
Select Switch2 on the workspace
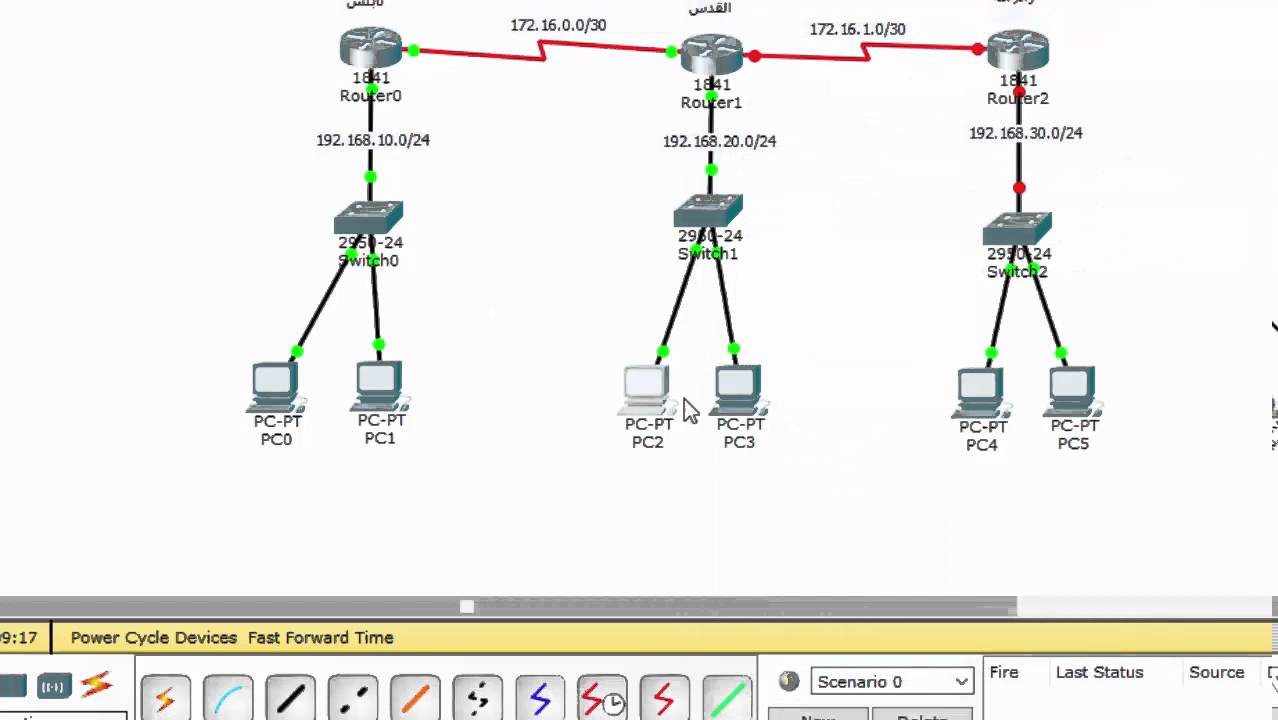point(1017,229)
